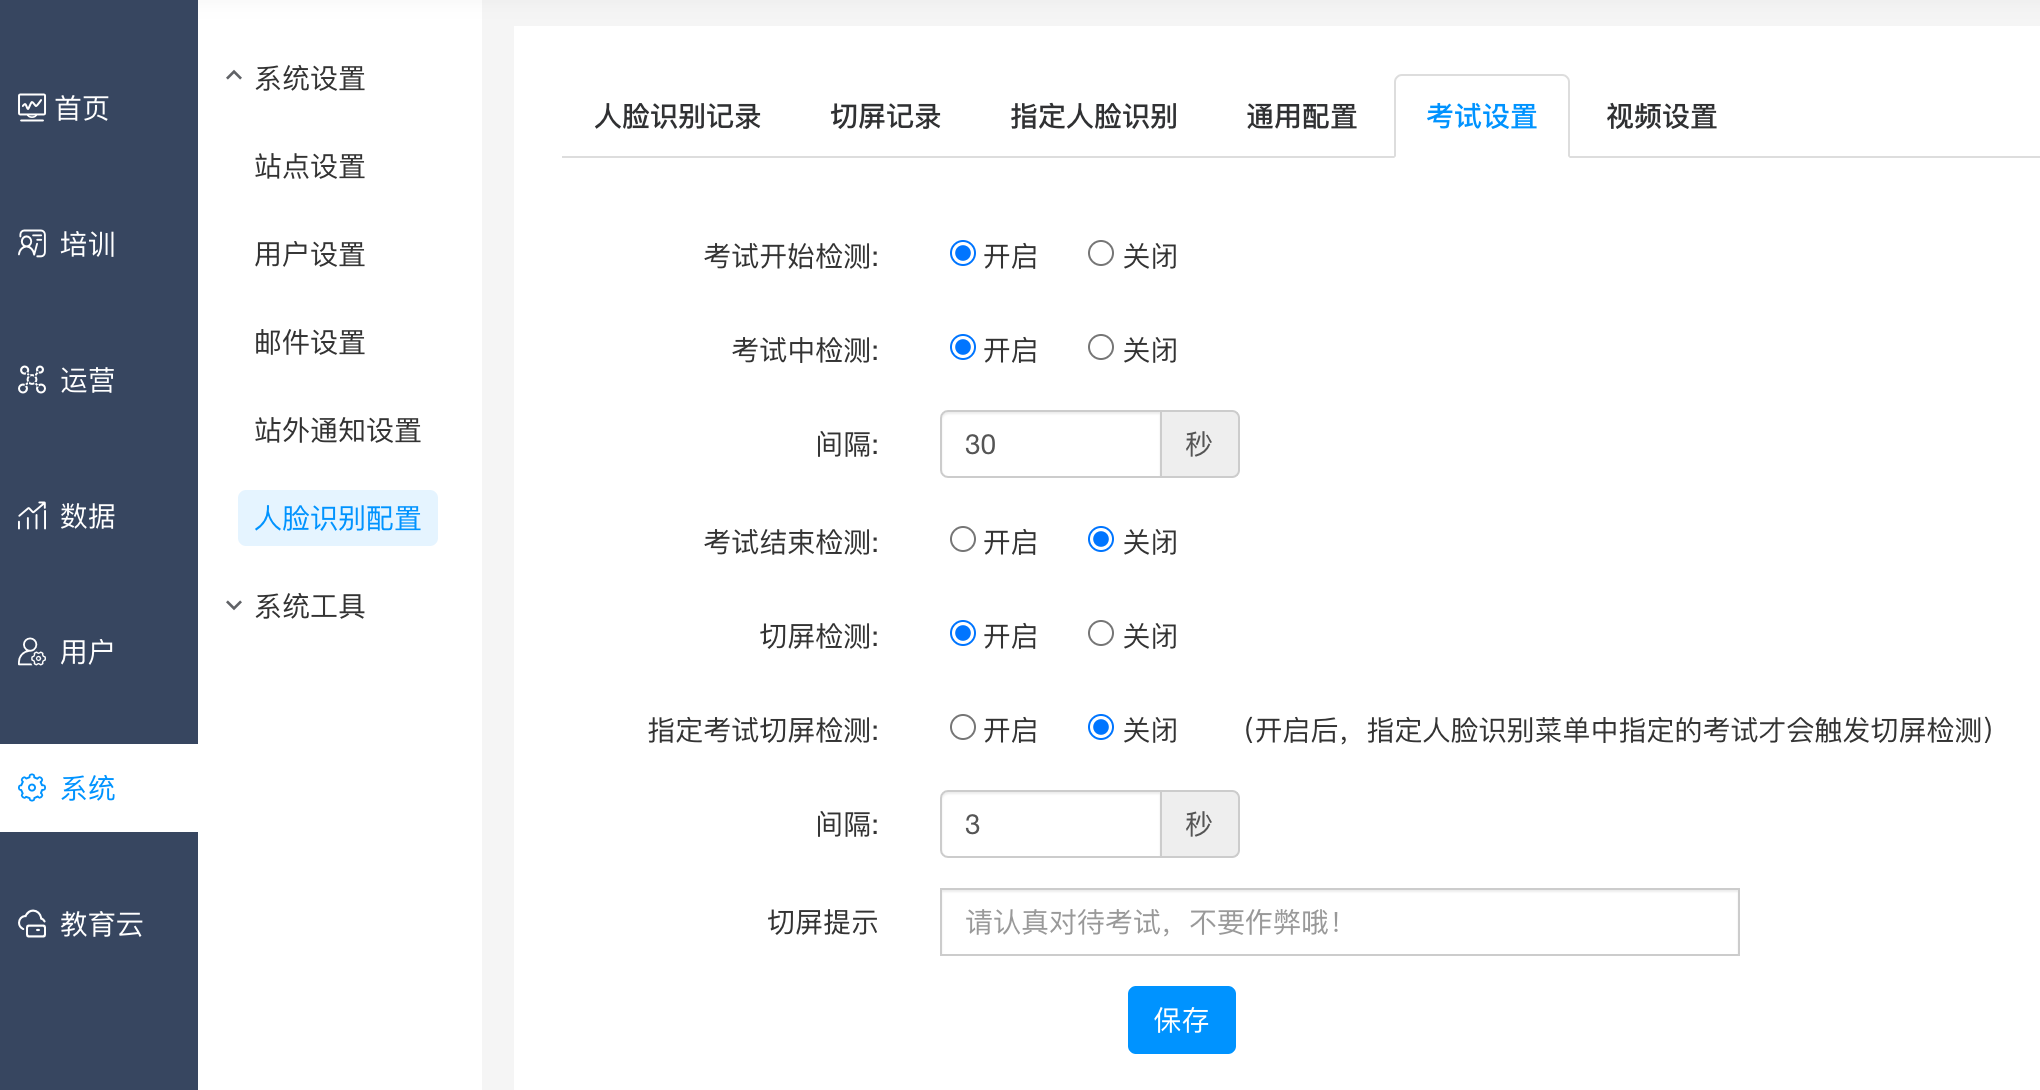Select the 系统 gear icon in the sidebar
This screenshot has width=2040, height=1090.
pyautogui.click(x=32, y=787)
